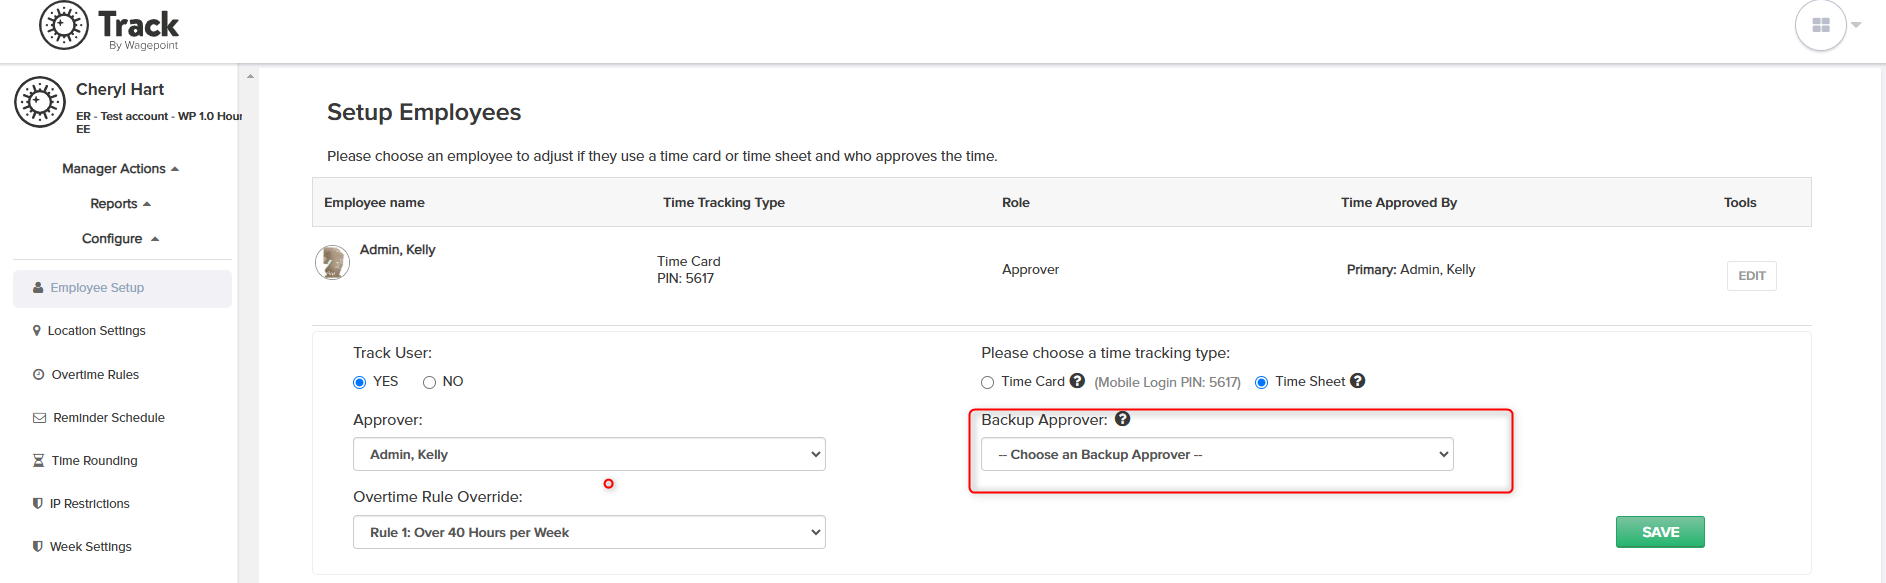Open the apps grid menu icon

1820,25
